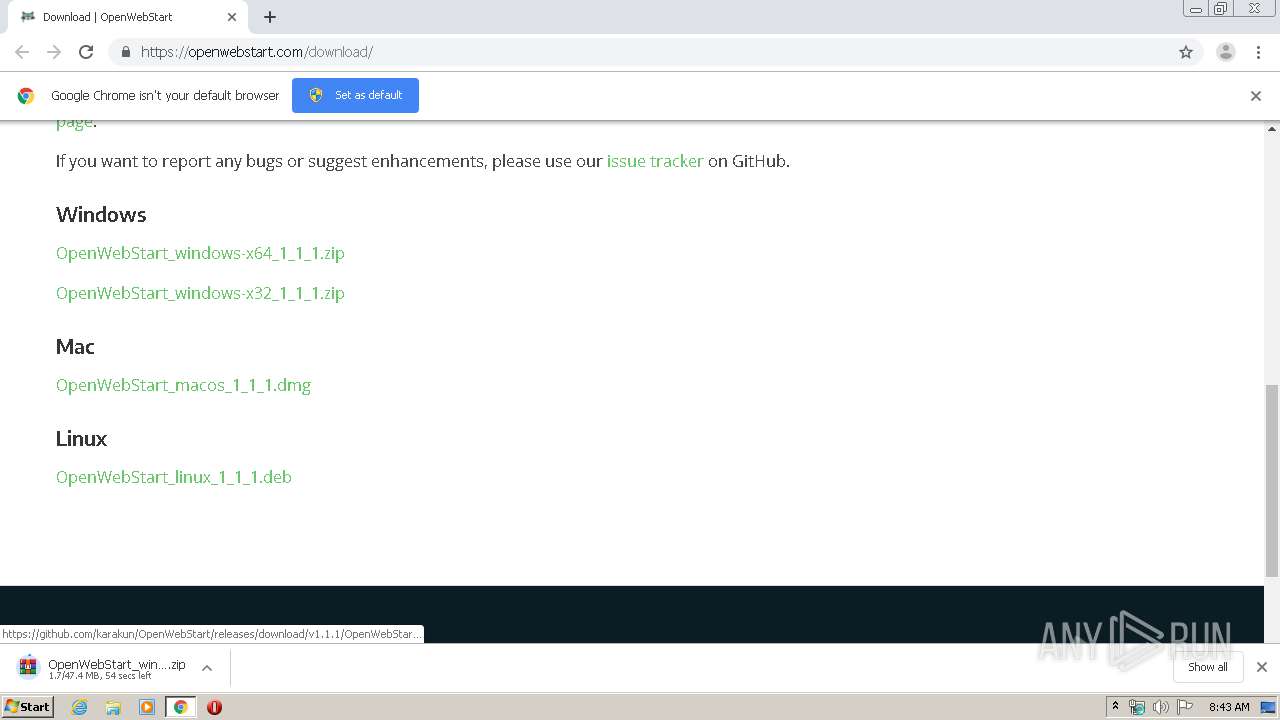Open Action Center flag icon
1280x720 pixels.
pyautogui.click(x=1185, y=707)
